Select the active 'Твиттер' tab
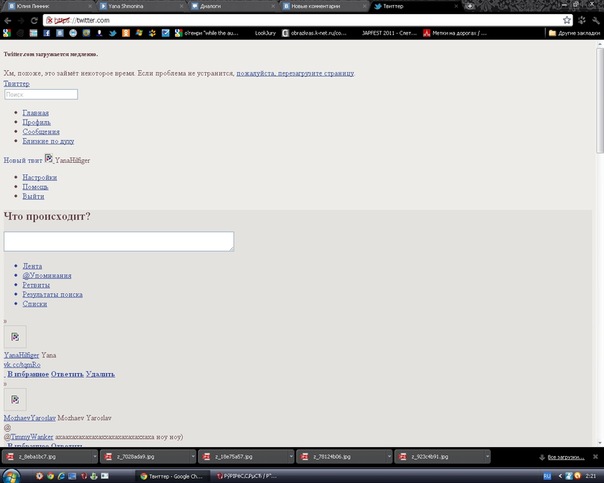The width and height of the screenshot is (604, 483). (416, 6)
